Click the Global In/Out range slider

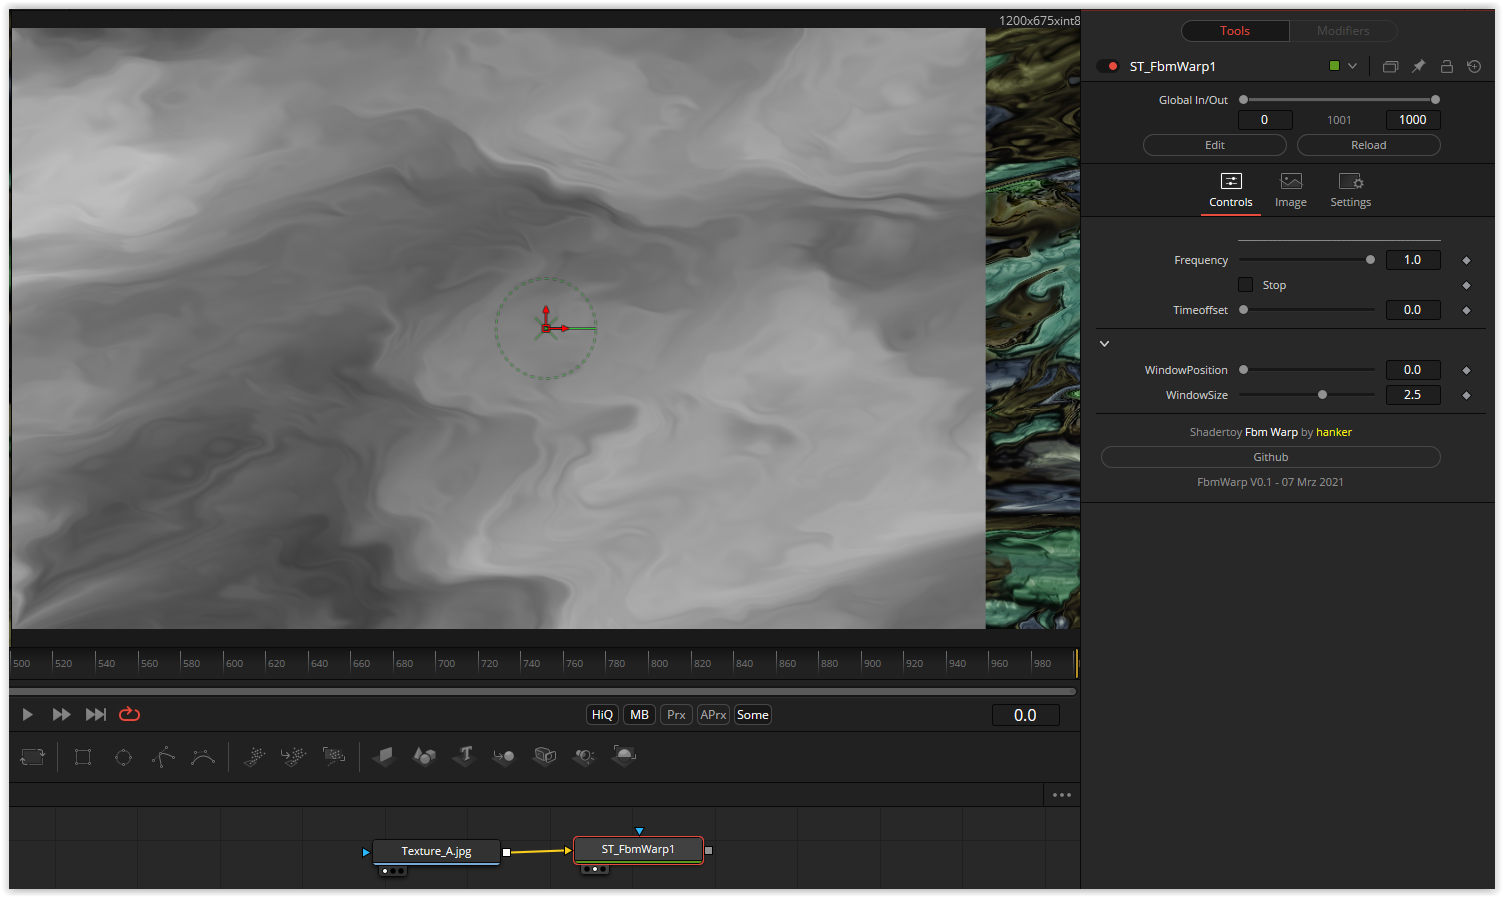pyautogui.click(x=1339, y=100)
